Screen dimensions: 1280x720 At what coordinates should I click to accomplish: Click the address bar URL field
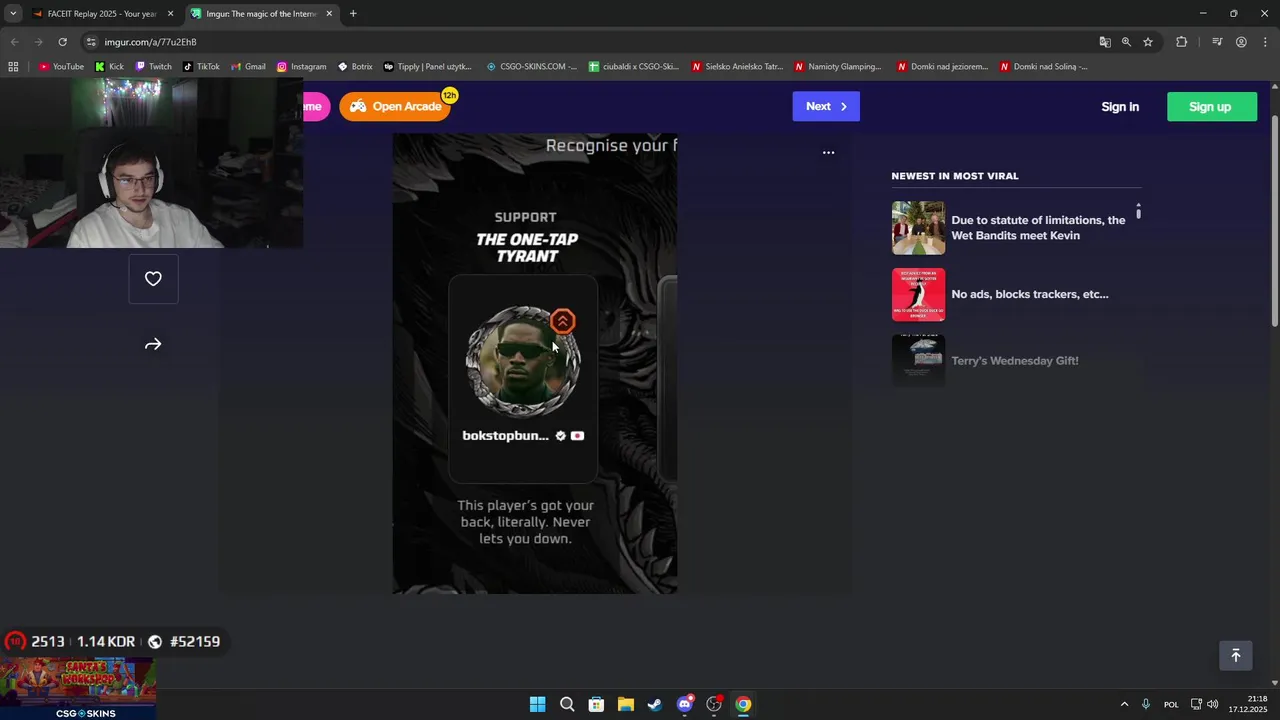click(x=590, y=42)
